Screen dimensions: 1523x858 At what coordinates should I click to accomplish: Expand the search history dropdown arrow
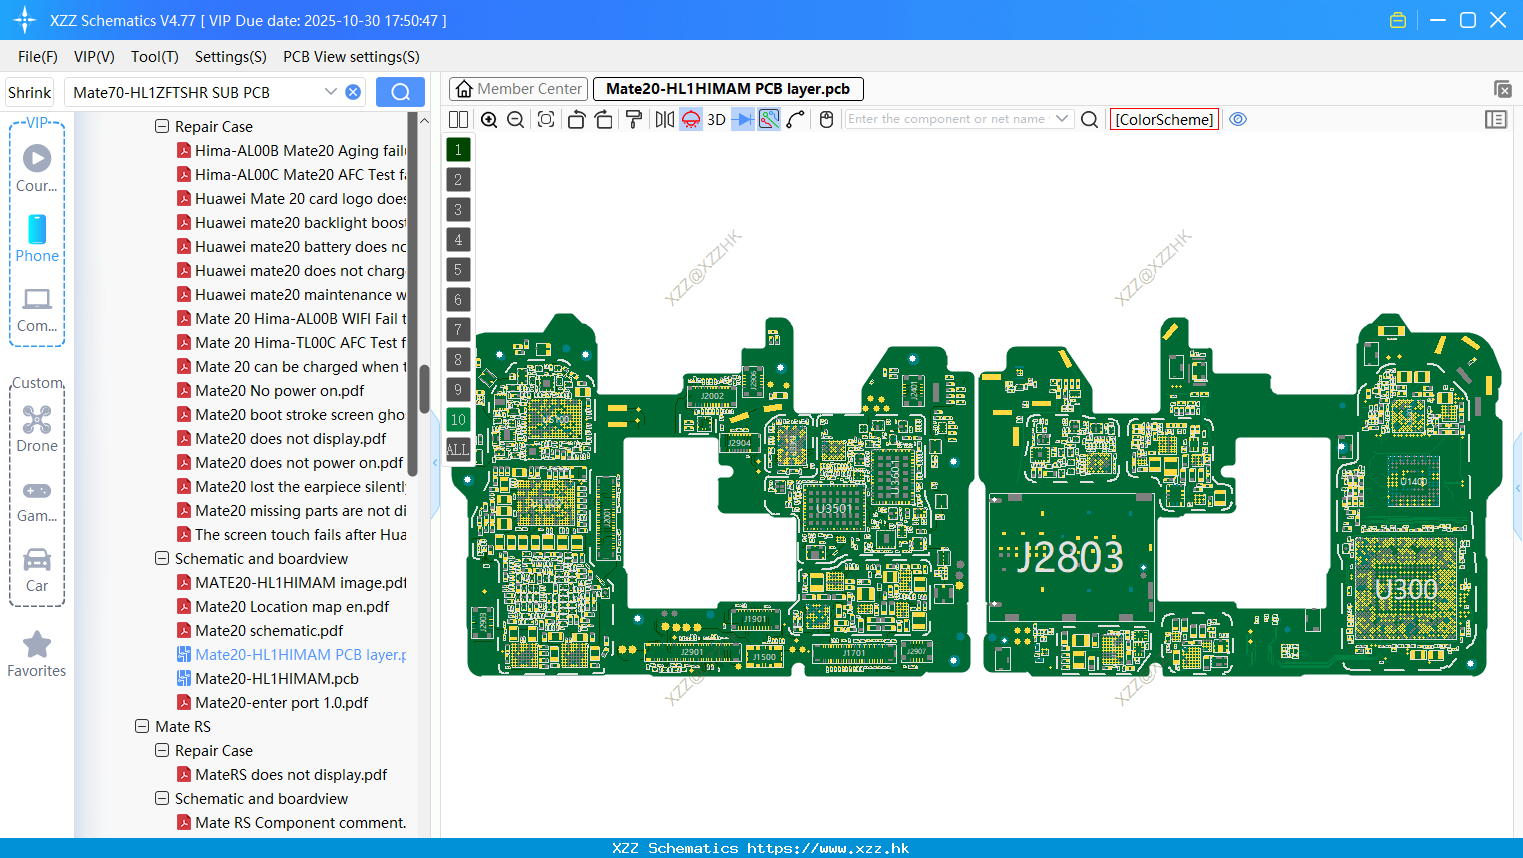coord(330,92)
